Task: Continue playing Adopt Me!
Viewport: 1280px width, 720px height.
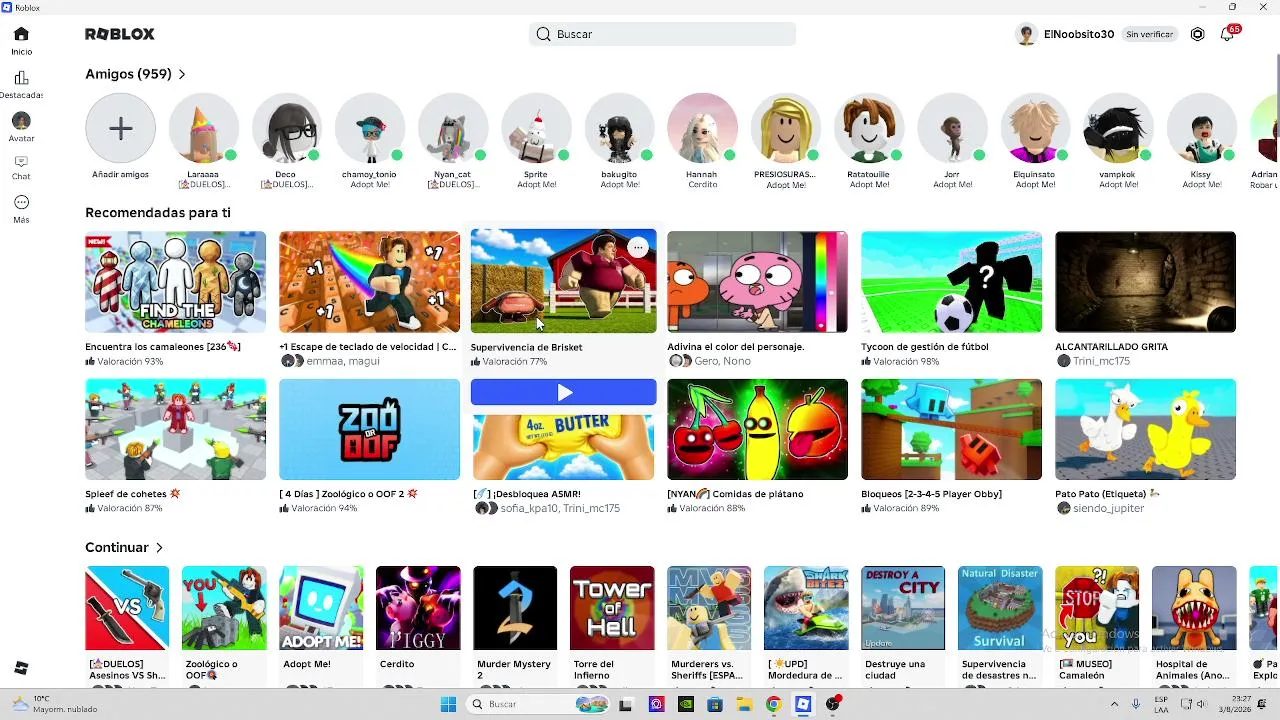Action: click(x=321, y=608)
